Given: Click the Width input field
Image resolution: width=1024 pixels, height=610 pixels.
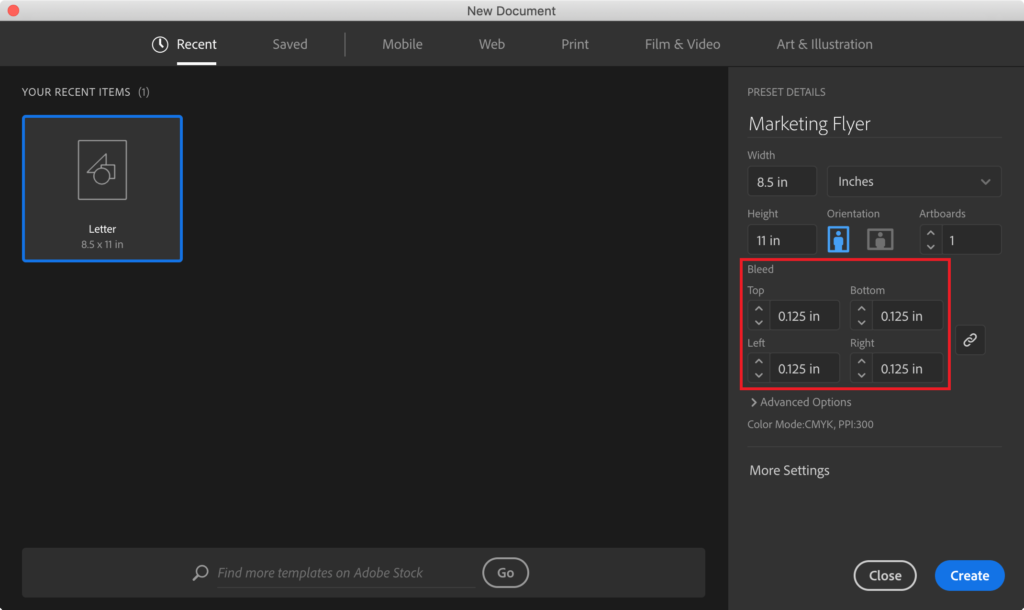Looking at the screenshot, I should (781, 182).
